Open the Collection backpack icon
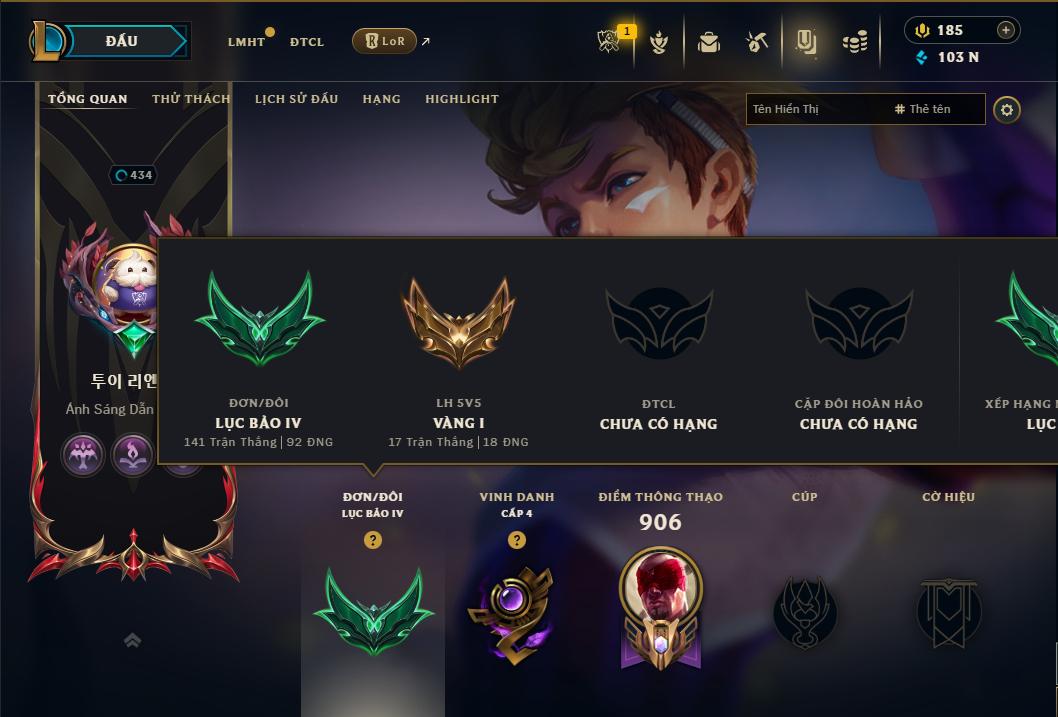The image size is (1058, 717). coord(708,42)
